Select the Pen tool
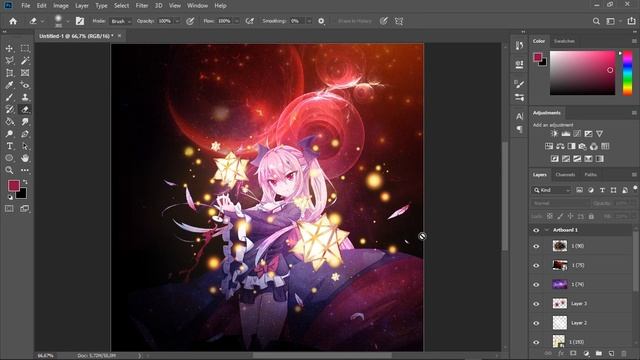Image resolution: width=640 pixels, height=360 pixels. click(x=25, y=134)
